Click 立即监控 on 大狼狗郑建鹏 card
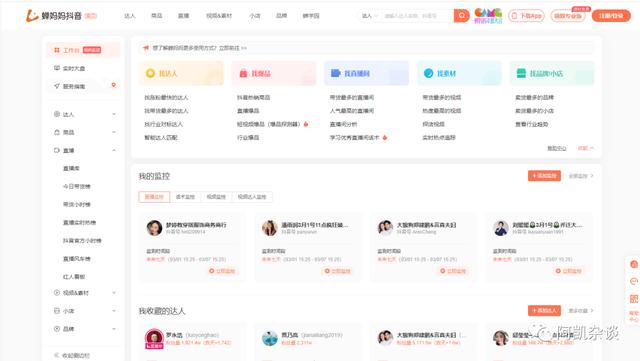This screenshot has height=361, width=640. 453,271
